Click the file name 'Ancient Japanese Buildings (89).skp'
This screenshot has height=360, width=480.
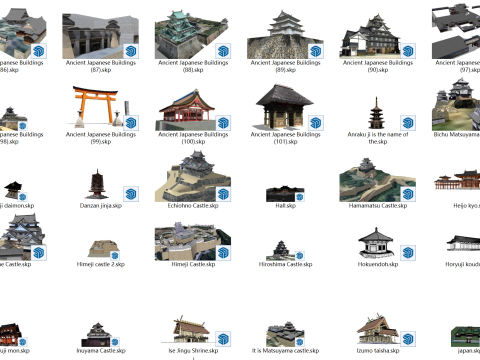pos(285,66)
